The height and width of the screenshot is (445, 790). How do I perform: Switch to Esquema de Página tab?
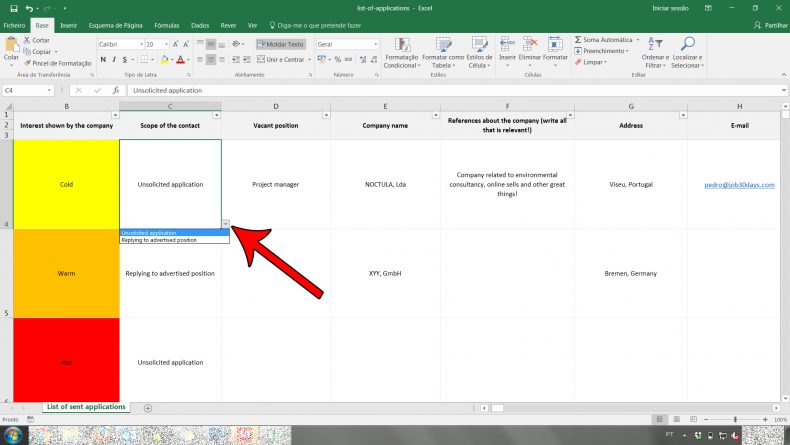[x=115, y=25]
